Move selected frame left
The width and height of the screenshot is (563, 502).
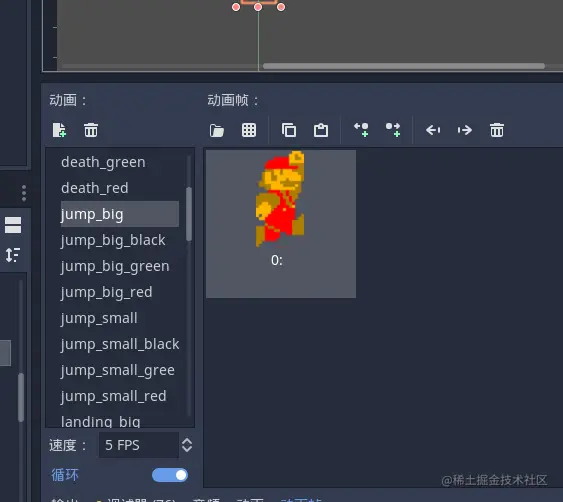coord(433,130)
